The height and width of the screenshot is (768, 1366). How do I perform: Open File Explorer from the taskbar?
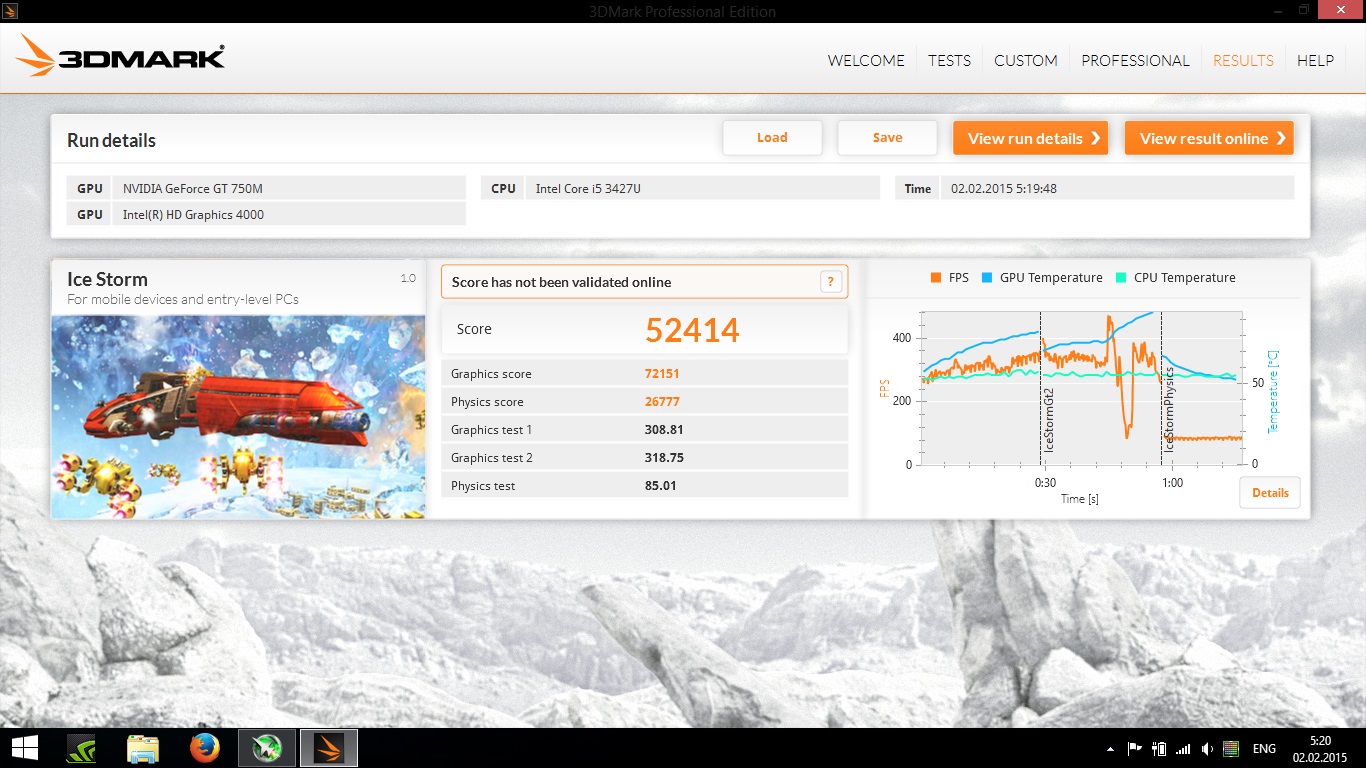[143, 748]
